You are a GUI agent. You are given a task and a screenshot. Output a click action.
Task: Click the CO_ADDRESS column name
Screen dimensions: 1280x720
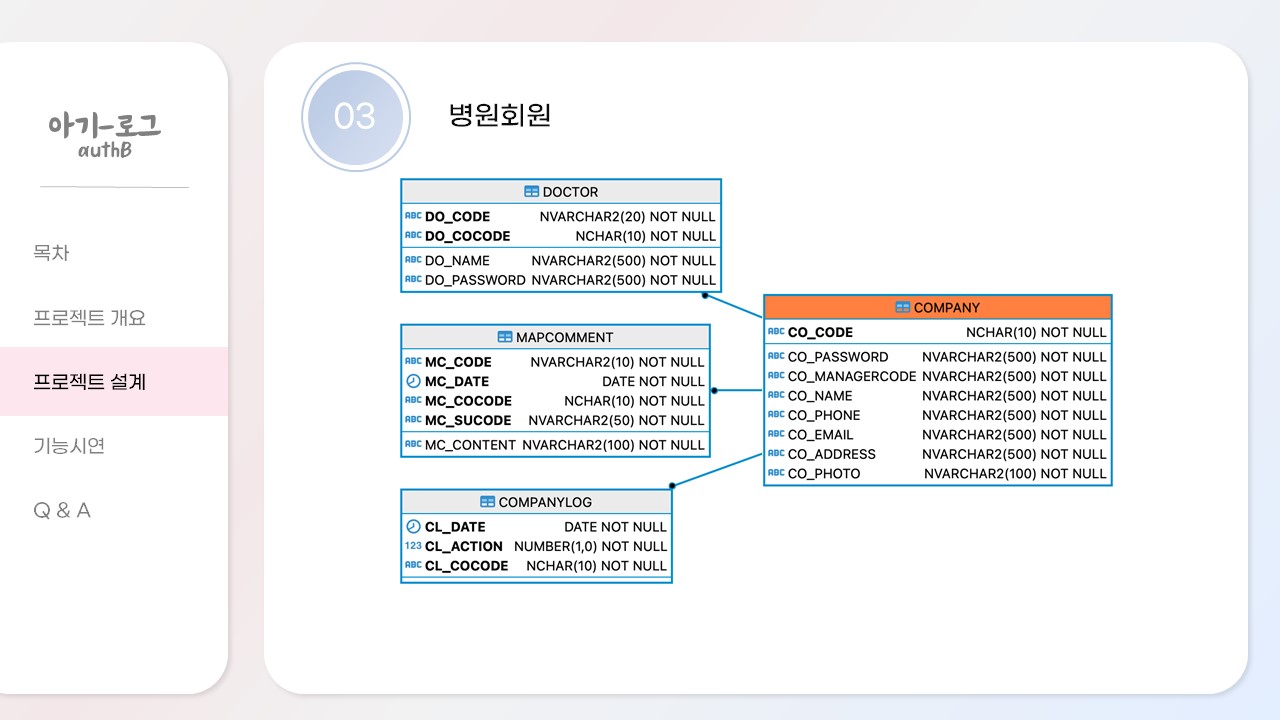pos(832,454)
